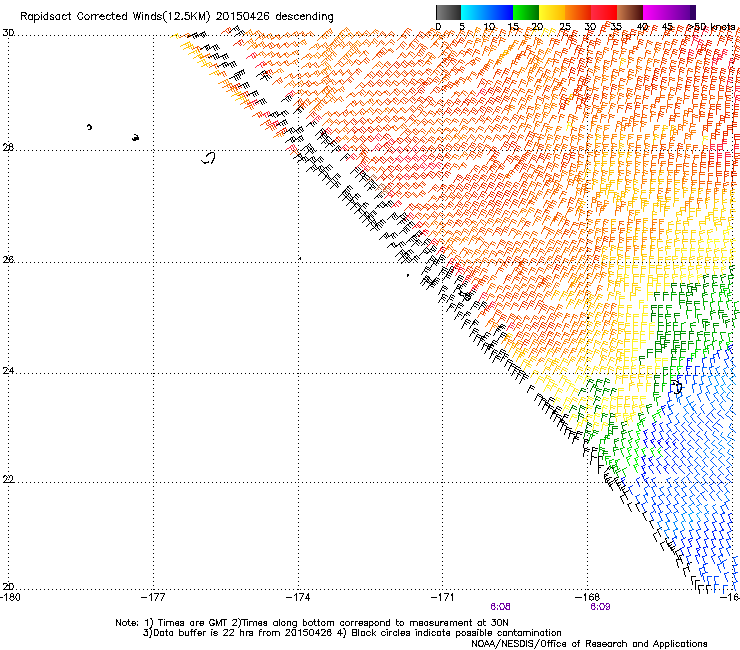Click longitude label -177
Image resolution: width=740 pixels, height=650 pixels.
[153, 598]
